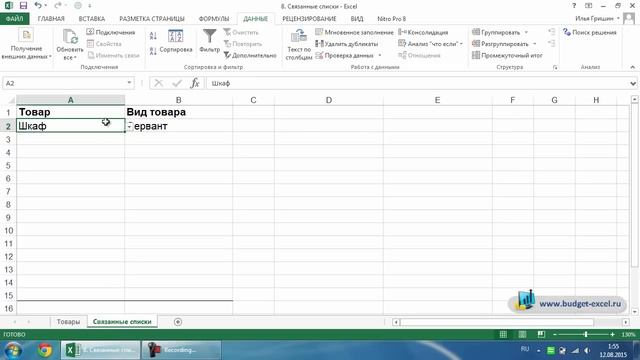Open Поиск решения solver
Image resolution: width=640 pixels, height=360 pixels.
pyautogui.click(x=589, y=32)
